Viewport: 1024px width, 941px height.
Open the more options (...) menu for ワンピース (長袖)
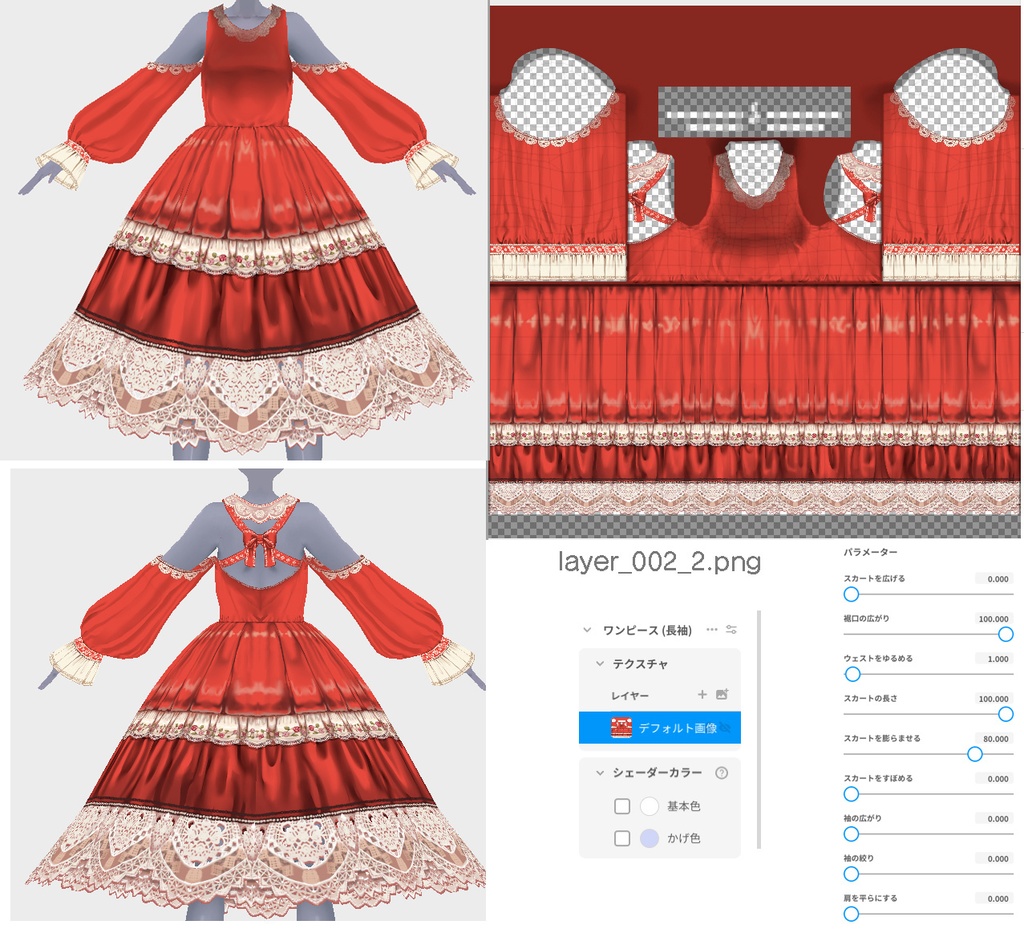click(x=711, y=629)
